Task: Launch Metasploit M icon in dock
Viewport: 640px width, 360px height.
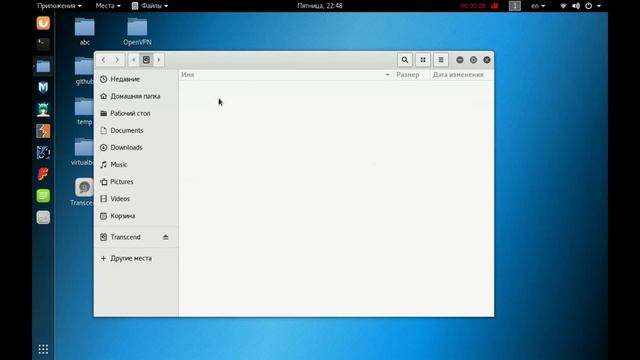Action: point(43,87)
